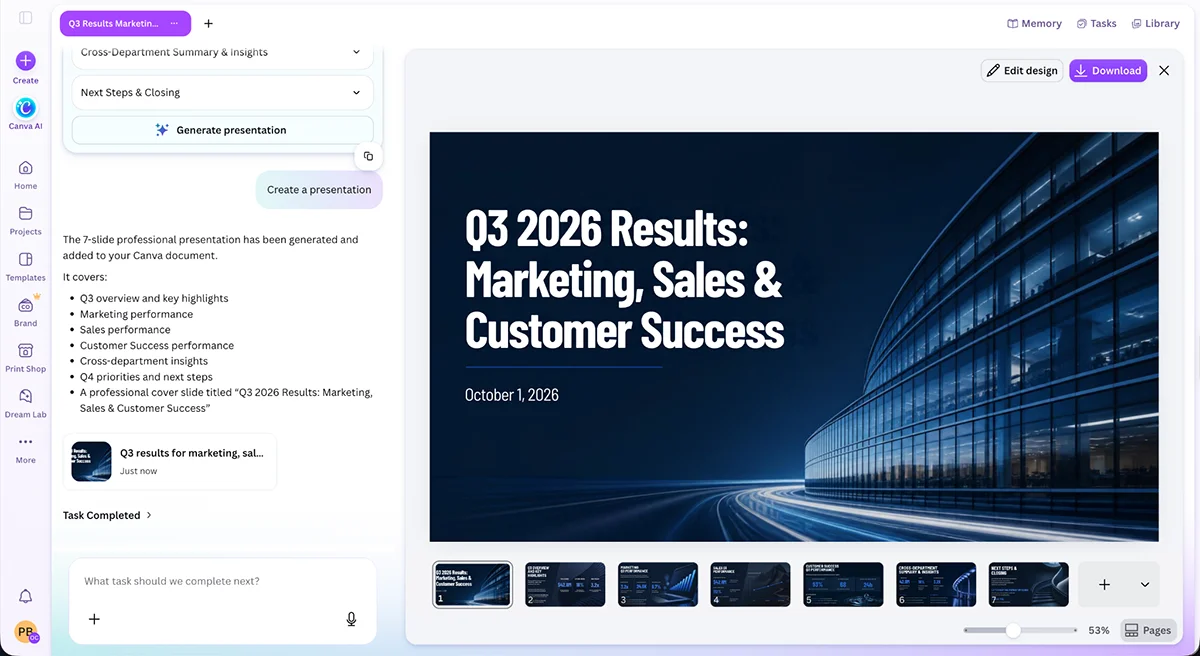Open Canva AI from sidebar
This screenshot has height=656, width=1200.
26,108
